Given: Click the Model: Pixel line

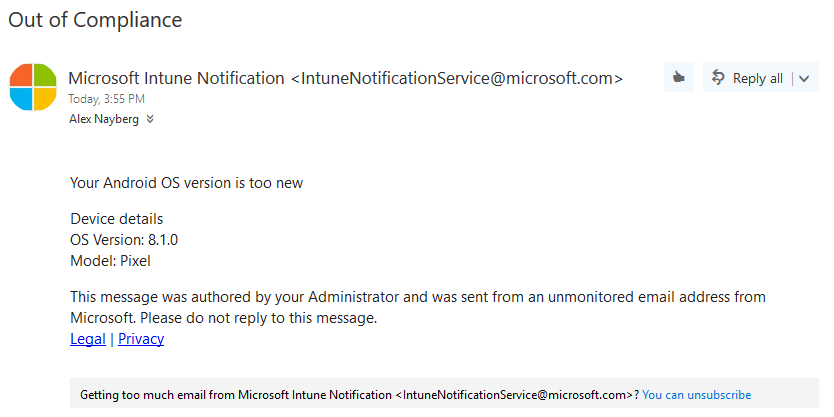Looking at the screenshot, I should coord(111,261).
